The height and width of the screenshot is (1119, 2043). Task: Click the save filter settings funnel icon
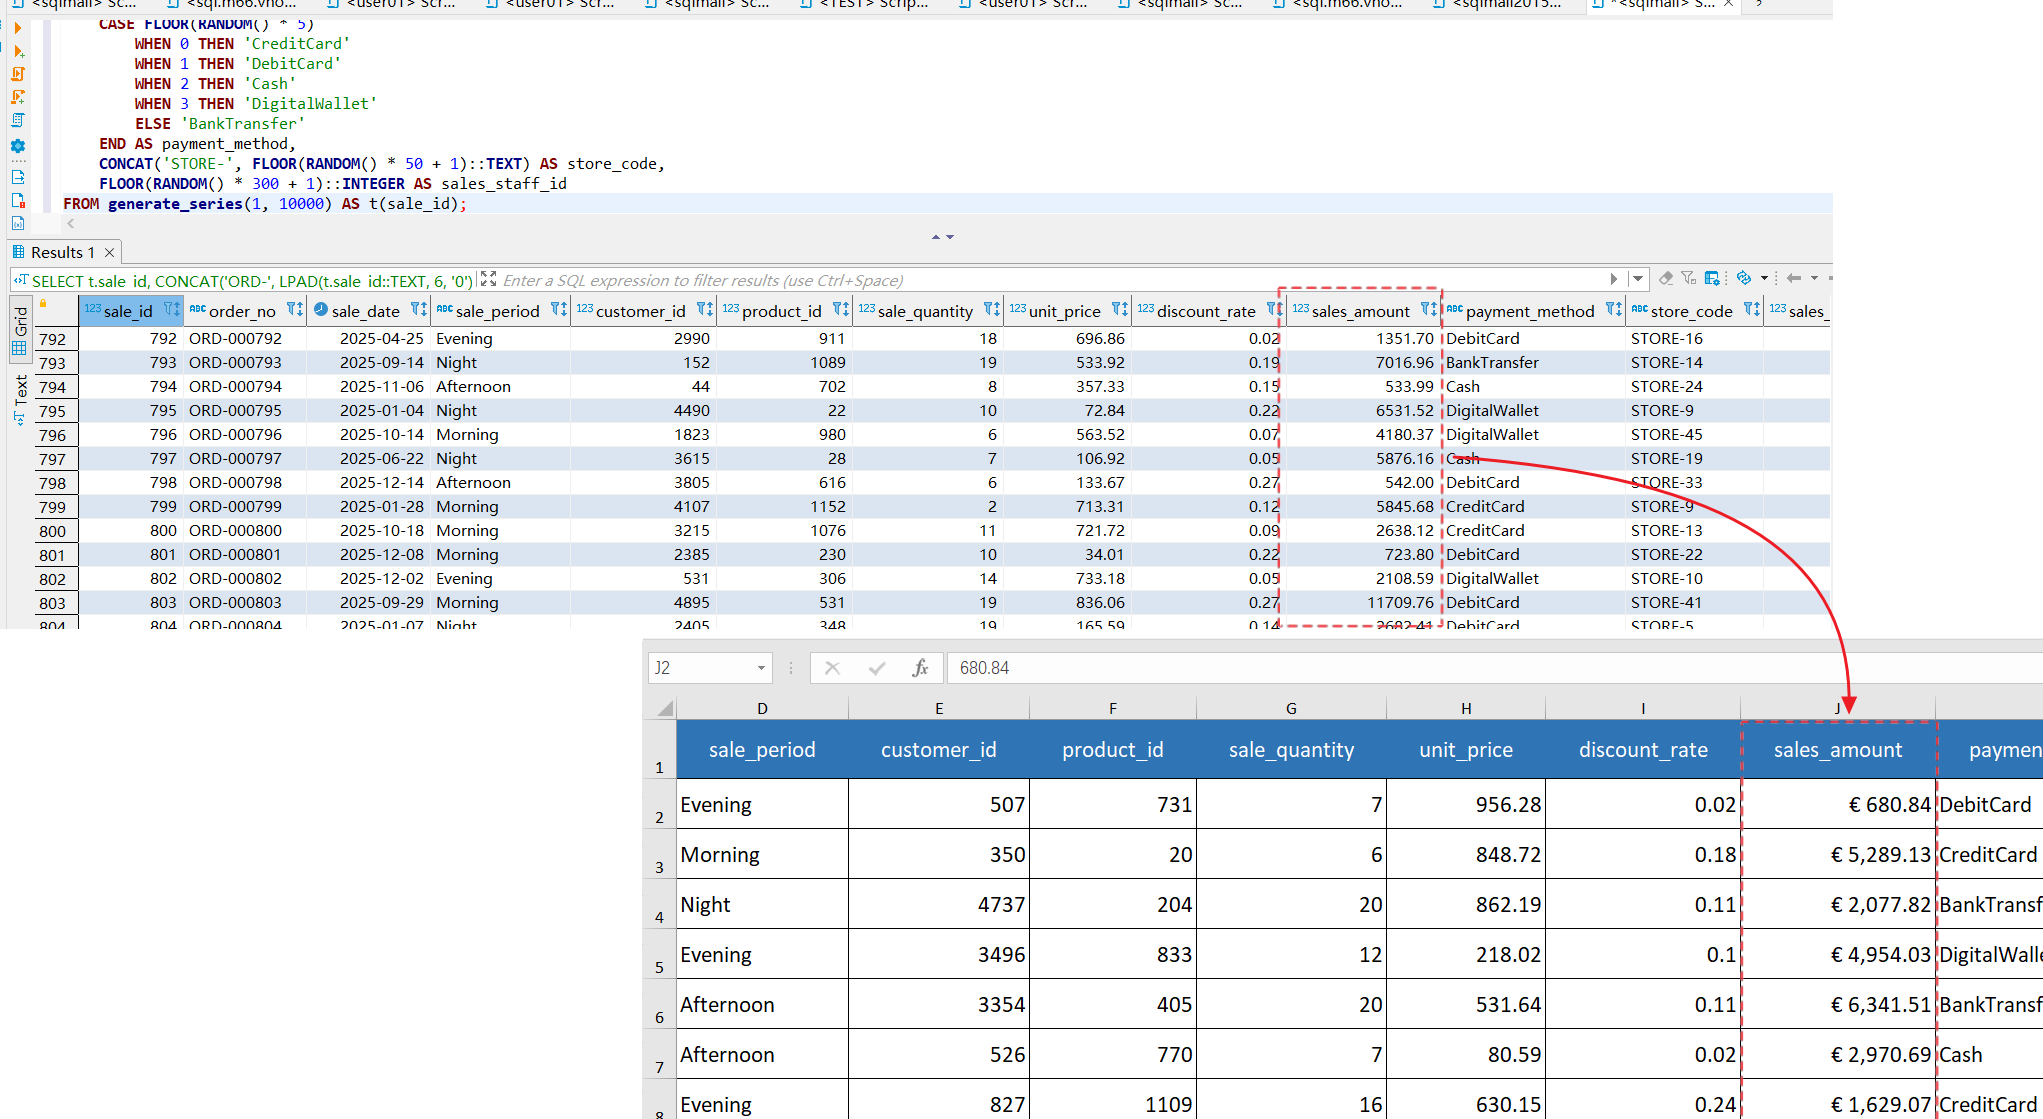coord(1689,278)
